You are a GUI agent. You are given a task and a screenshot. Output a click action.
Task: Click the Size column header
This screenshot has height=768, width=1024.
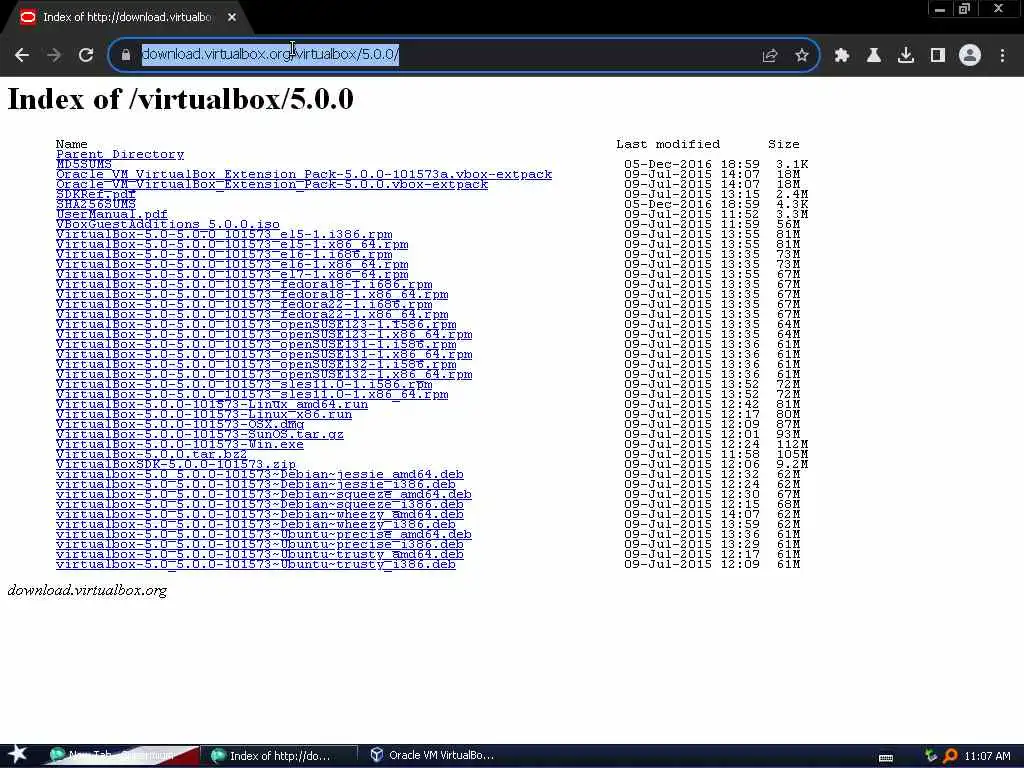[x=784, y=144]
